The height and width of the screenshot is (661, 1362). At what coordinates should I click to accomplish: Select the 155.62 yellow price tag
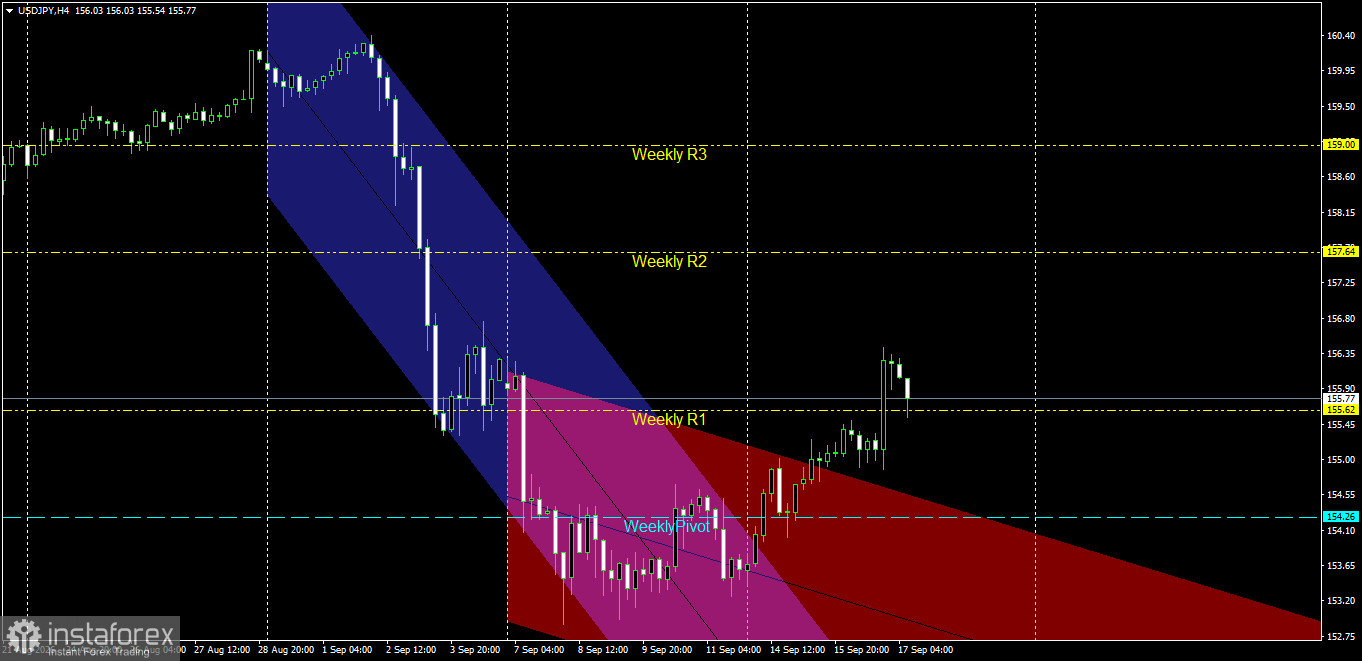(1340, 410)
